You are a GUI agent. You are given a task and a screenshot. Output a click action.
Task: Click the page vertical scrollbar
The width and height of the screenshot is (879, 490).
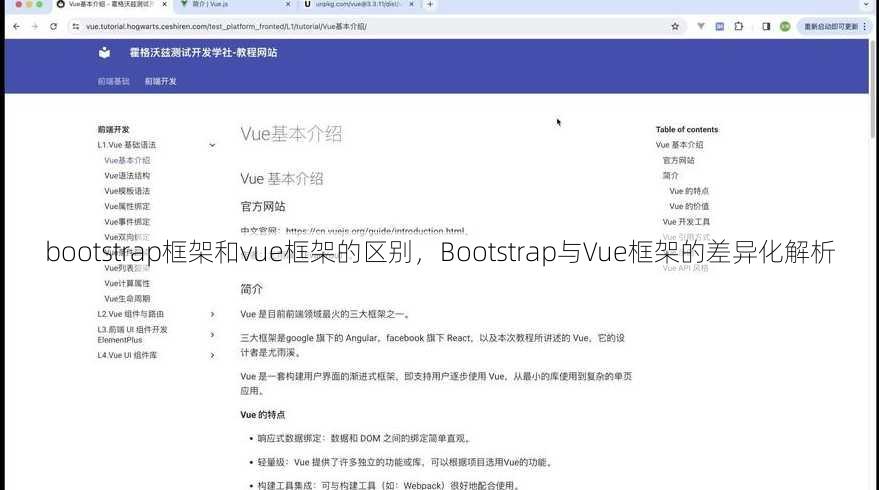coord(873,90)
